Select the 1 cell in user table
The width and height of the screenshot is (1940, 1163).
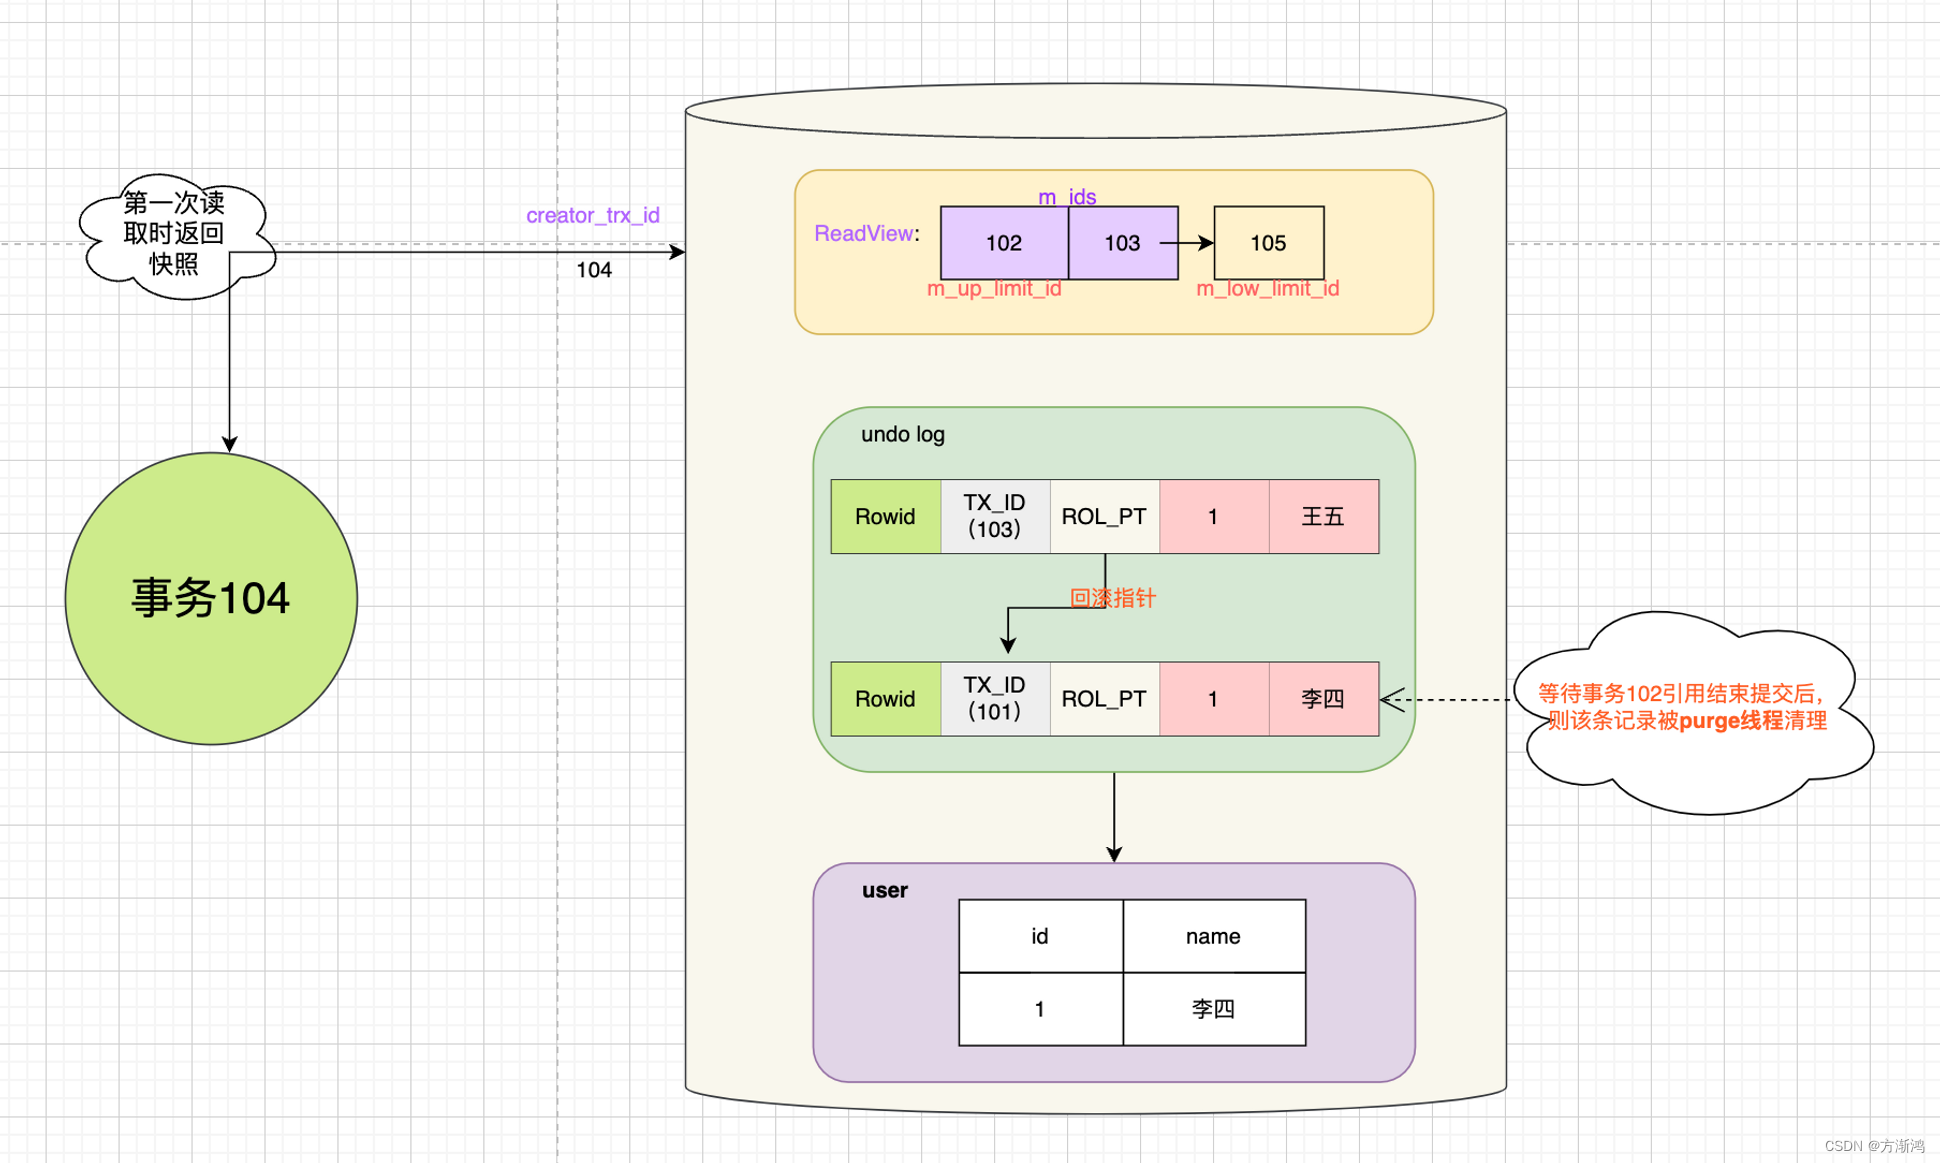click(x=1041, y=1009)
